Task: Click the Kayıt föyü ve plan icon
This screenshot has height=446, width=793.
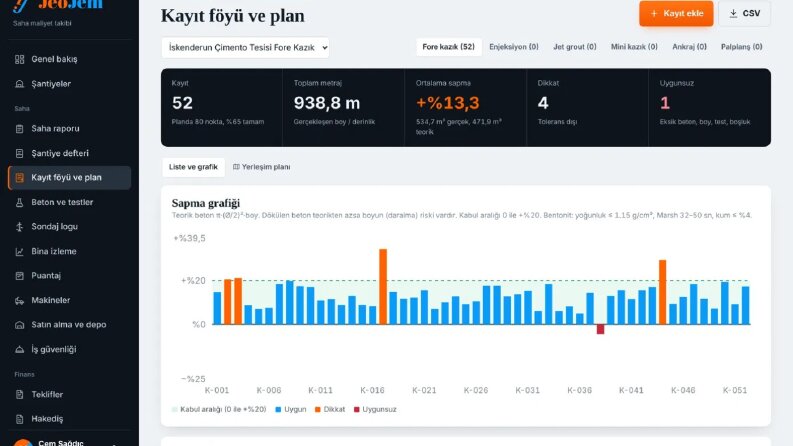Action: [19, 177]
